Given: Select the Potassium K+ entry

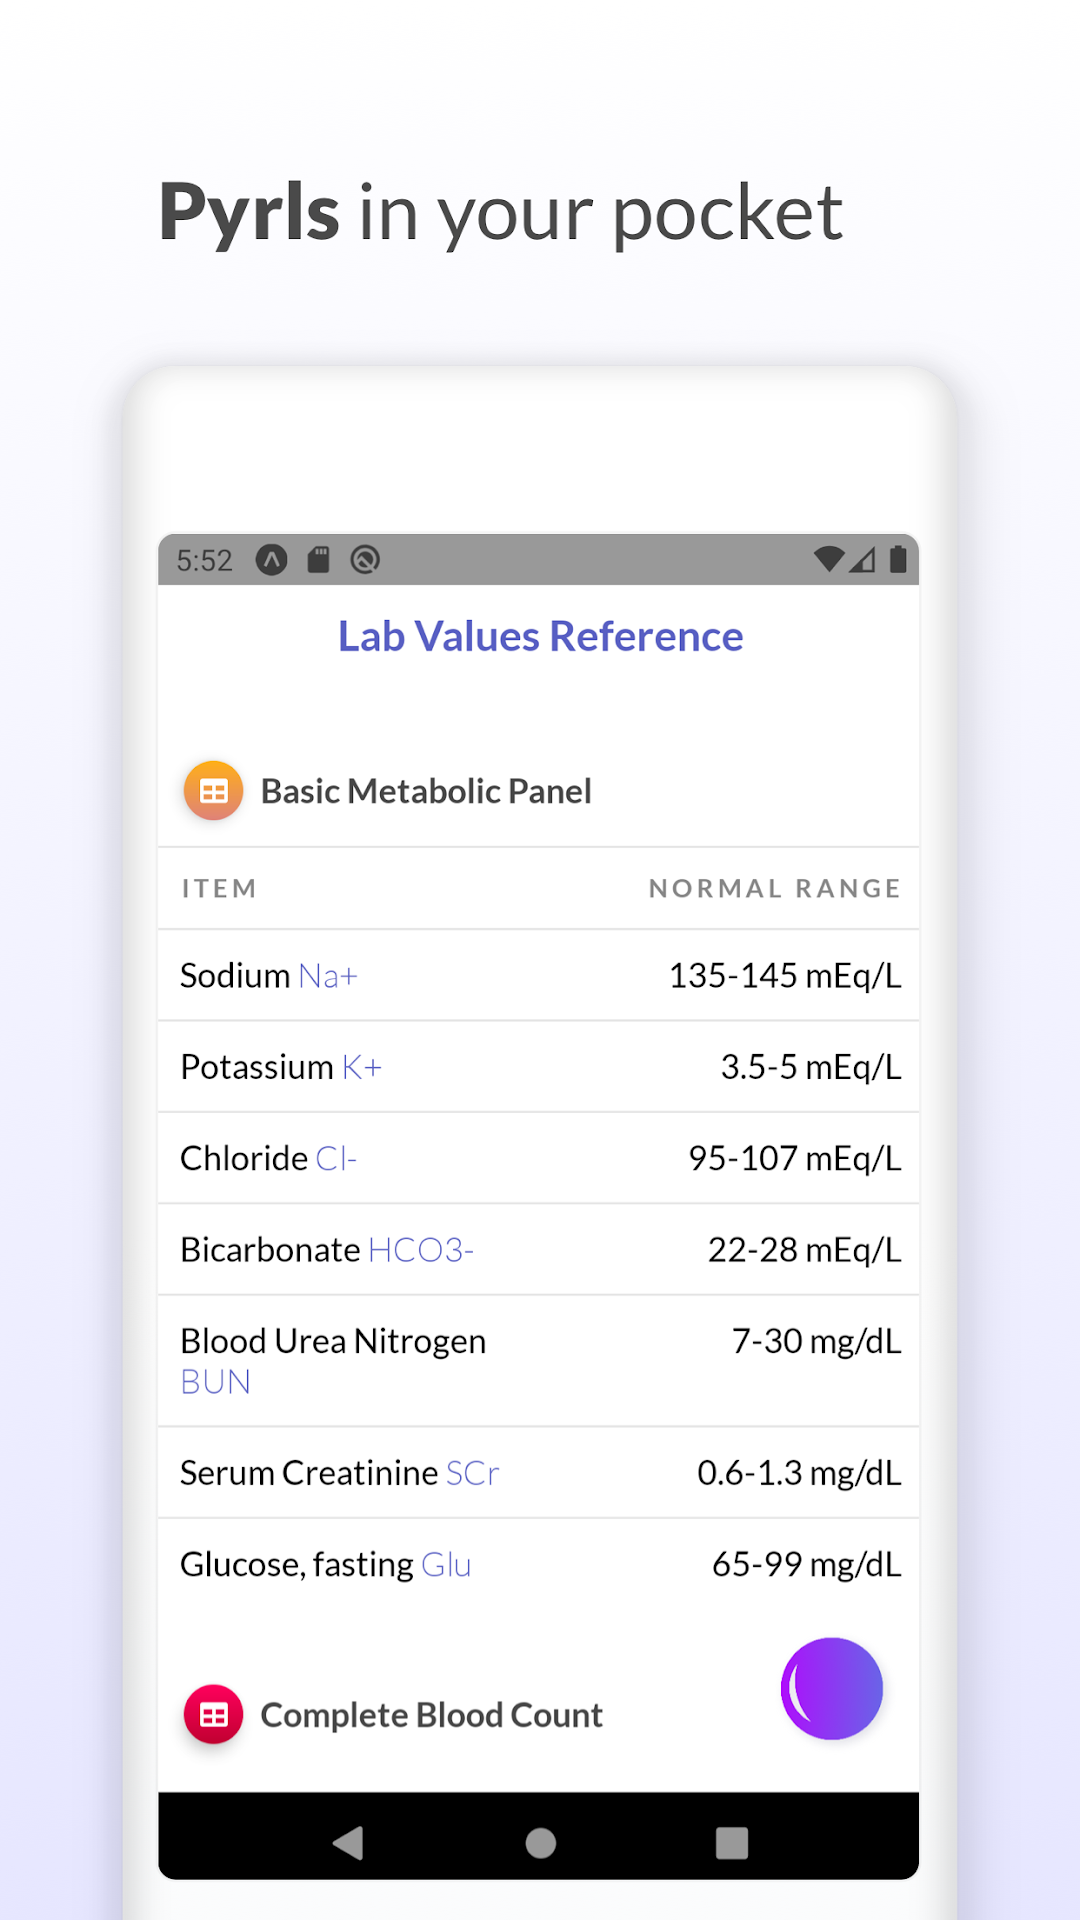Looking at the screenshot, I should pyautogui.click(x=539, y=1067).
